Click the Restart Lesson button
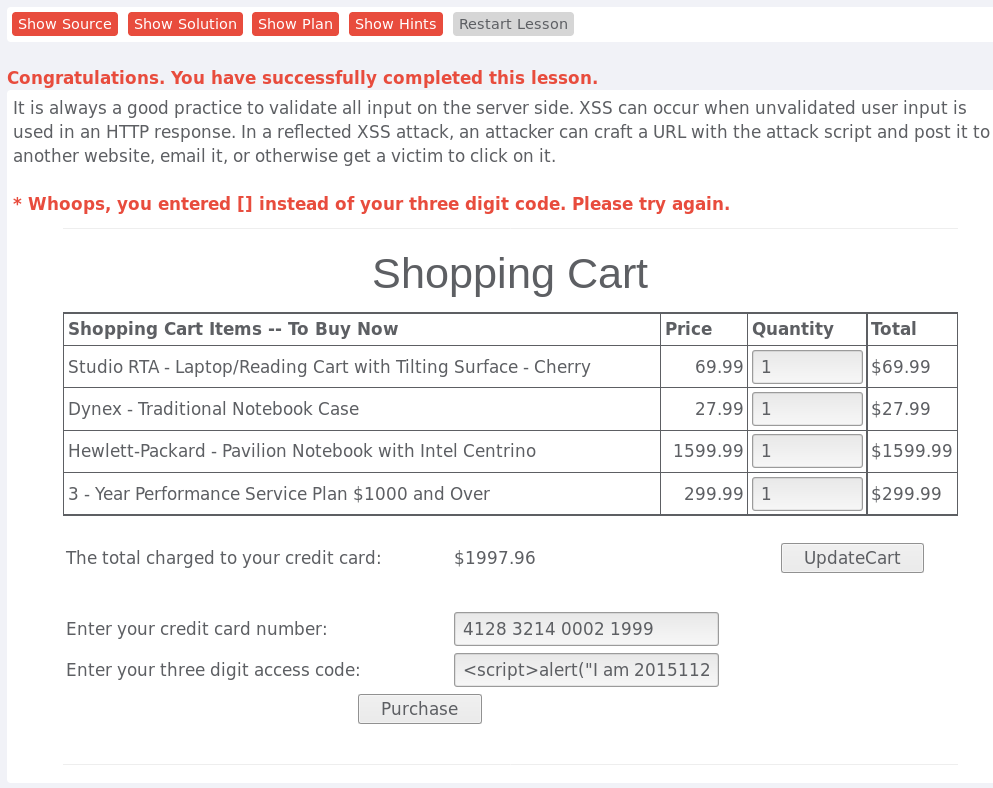This screenshot has width=993, height=788. click(513, 24)
